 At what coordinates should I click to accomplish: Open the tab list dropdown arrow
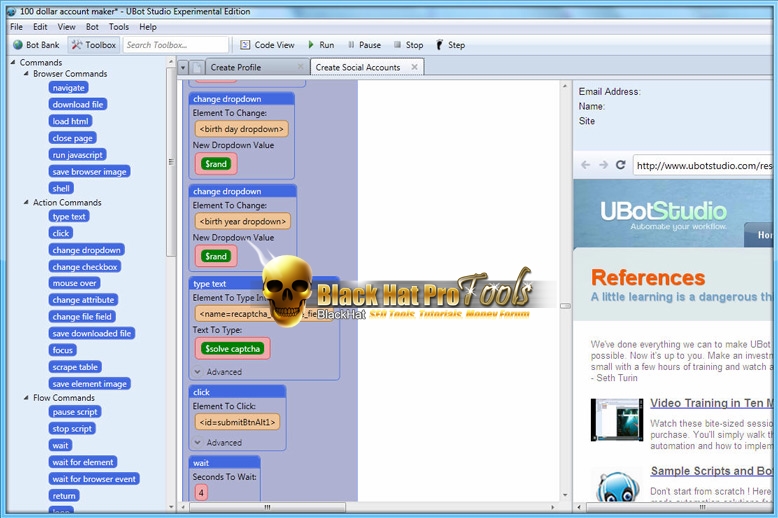coord(183,67)
